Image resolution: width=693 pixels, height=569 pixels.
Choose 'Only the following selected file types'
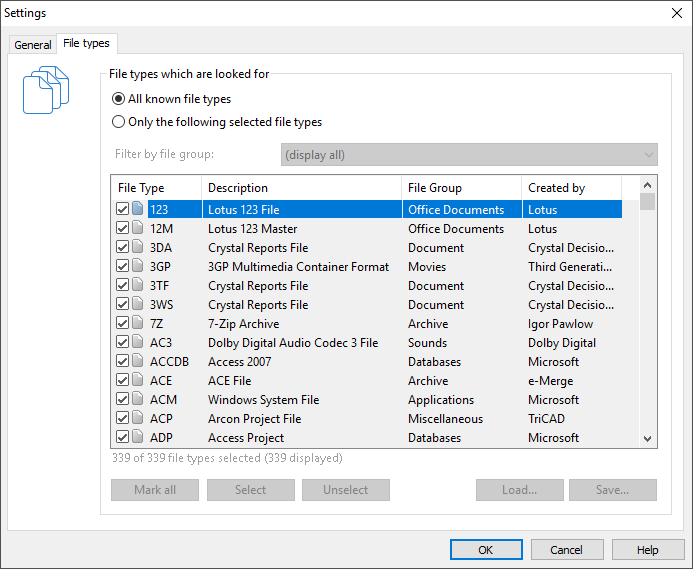pyautogui.click(x=119, y=122)
